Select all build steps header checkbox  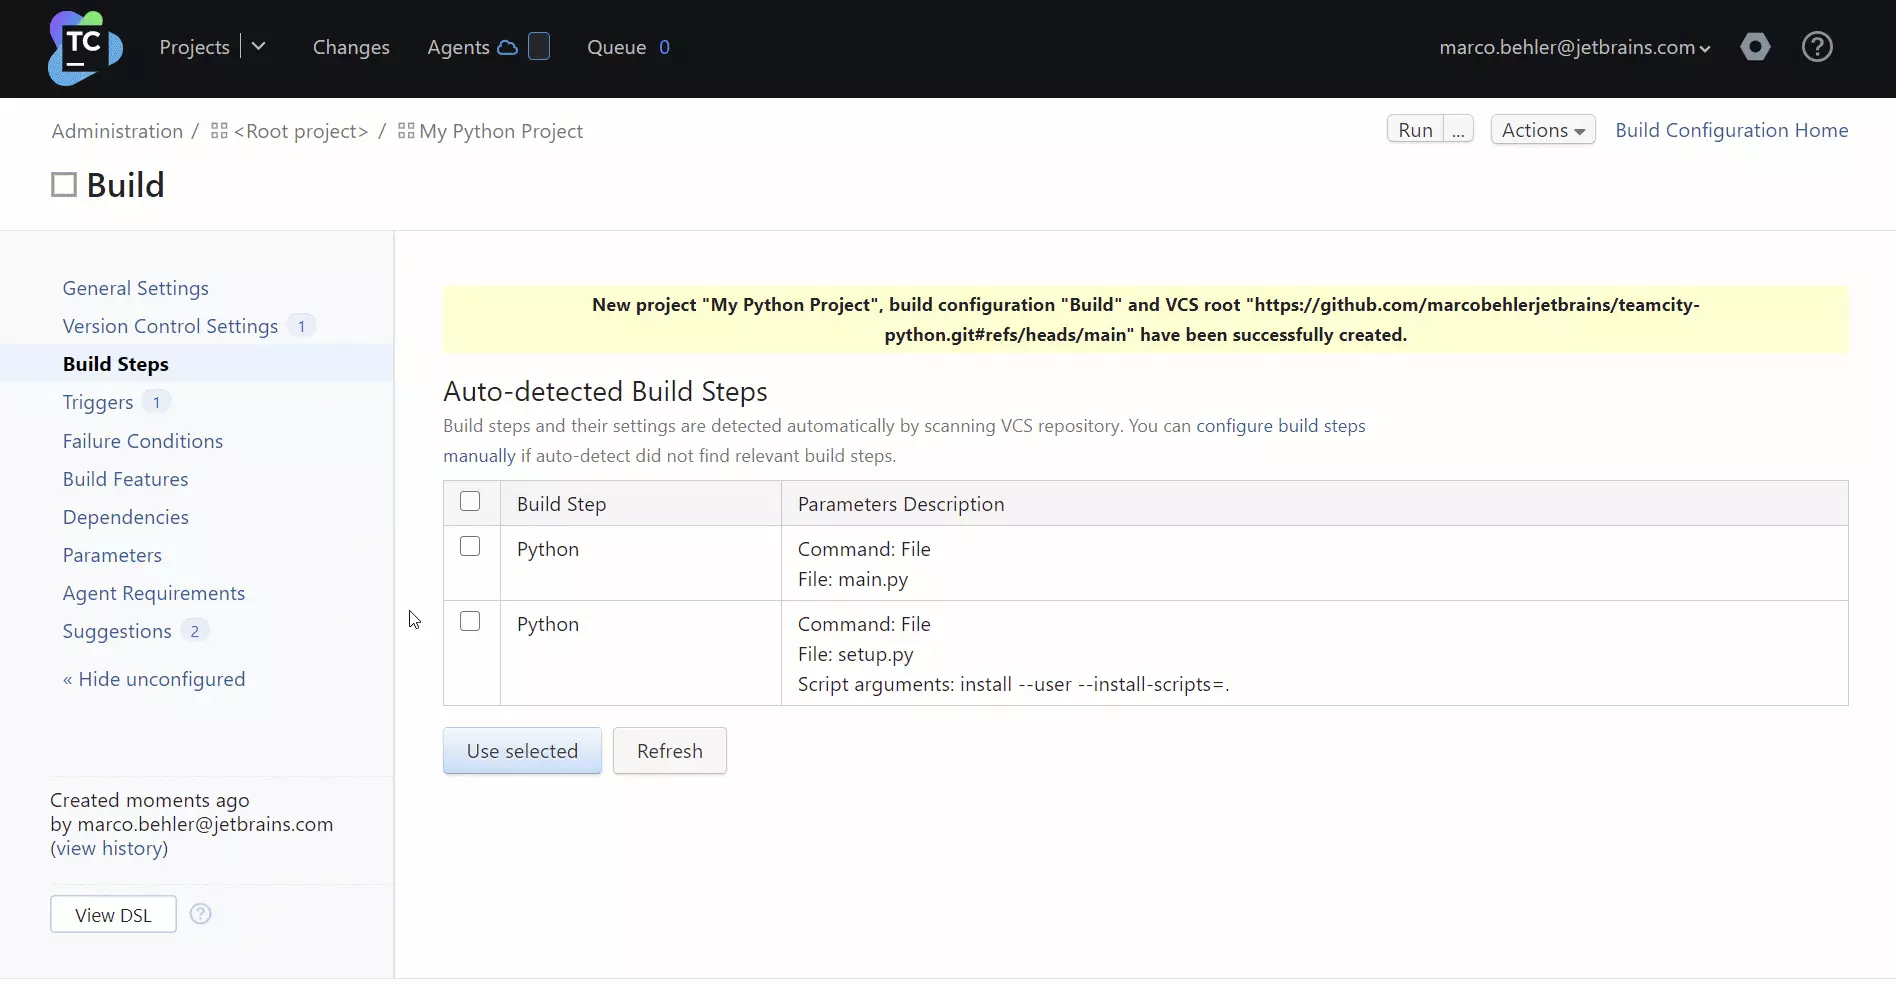pyautogui.click(x=470, y=502)
